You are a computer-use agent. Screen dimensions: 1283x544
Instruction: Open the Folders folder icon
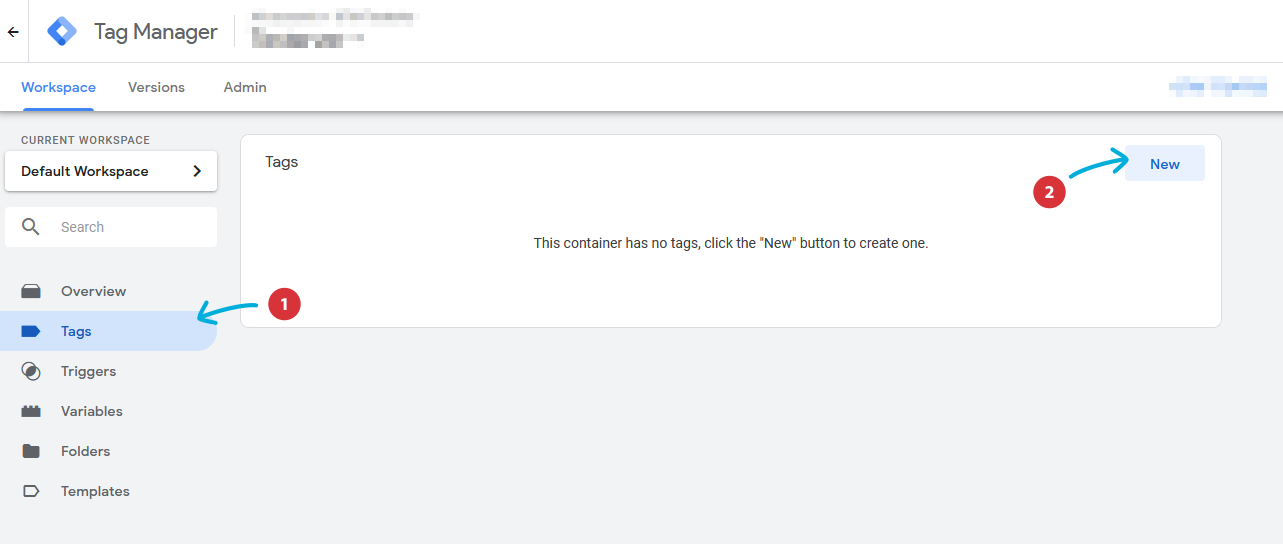(31, 451)
